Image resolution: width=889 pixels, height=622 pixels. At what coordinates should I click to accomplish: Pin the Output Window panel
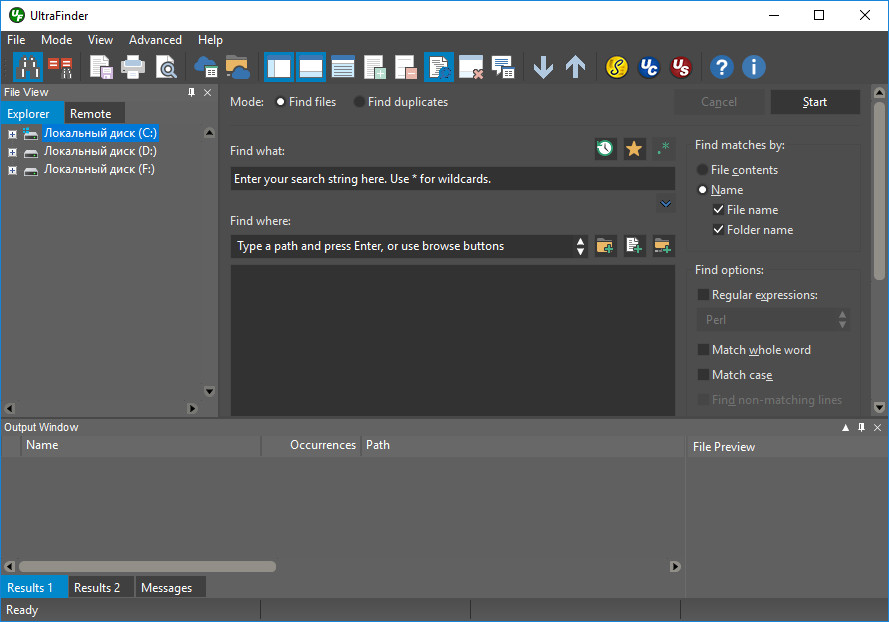point(862,428)
